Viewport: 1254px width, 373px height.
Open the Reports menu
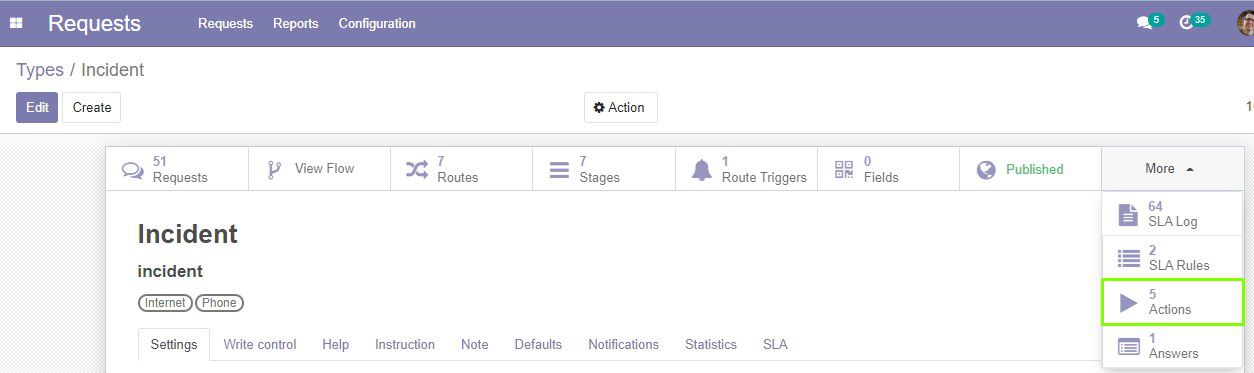pyautogui.click(x=296, y=23)
